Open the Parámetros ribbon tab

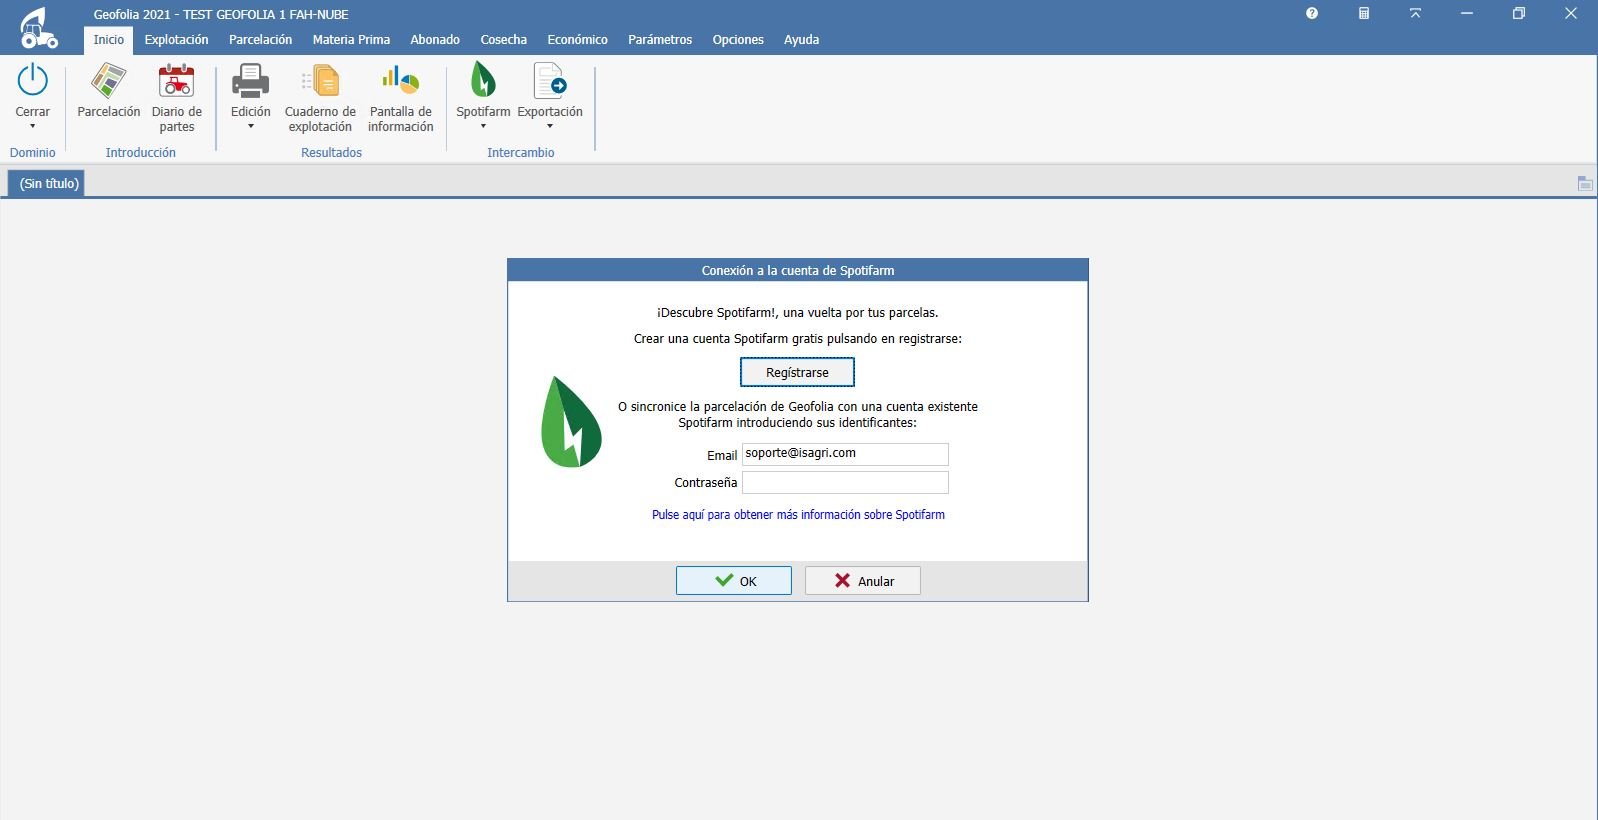click(660, 40)
